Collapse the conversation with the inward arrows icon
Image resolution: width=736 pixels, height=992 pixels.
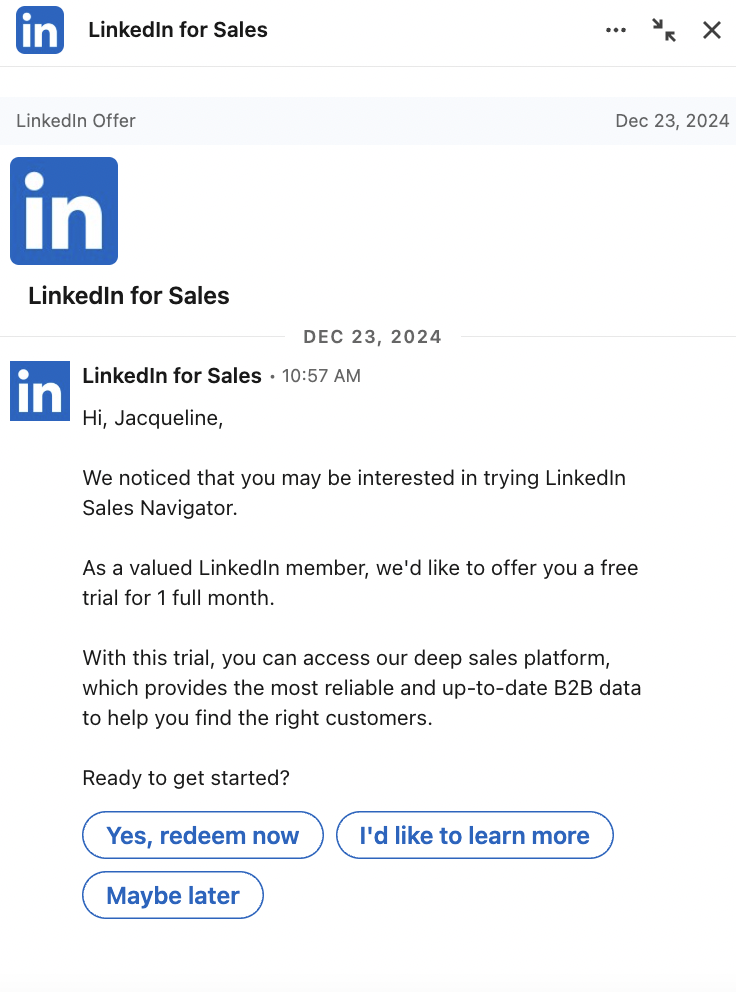(x=664, y=30)
